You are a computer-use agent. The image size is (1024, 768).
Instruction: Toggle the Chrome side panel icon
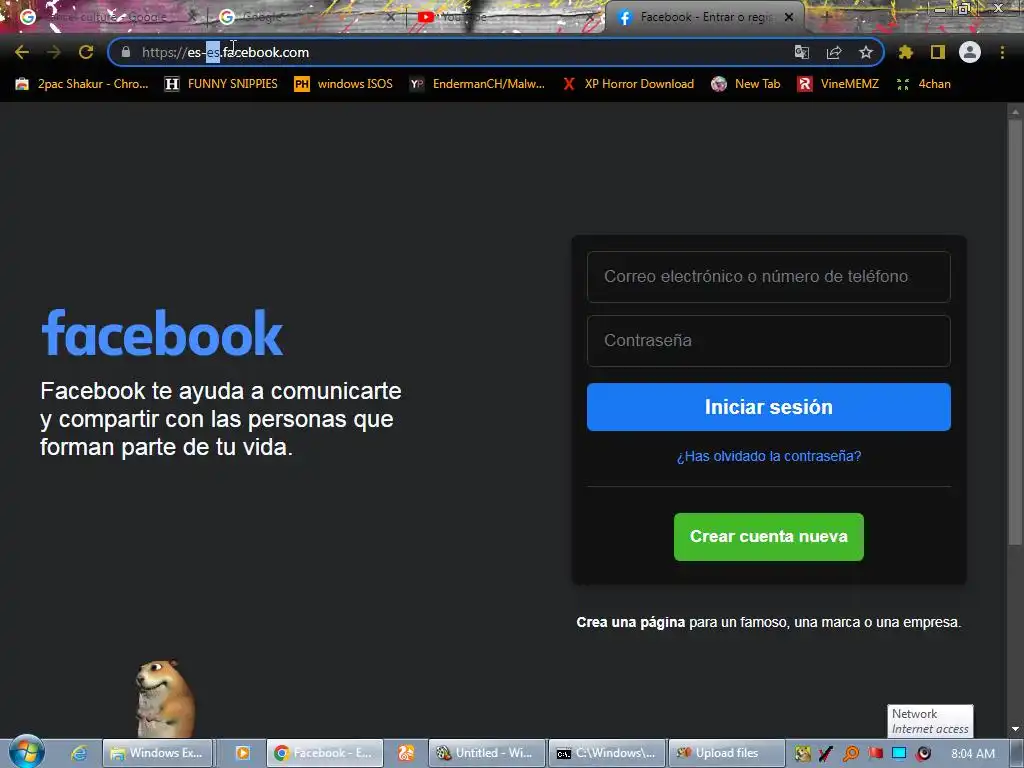[x=938, y=52]
